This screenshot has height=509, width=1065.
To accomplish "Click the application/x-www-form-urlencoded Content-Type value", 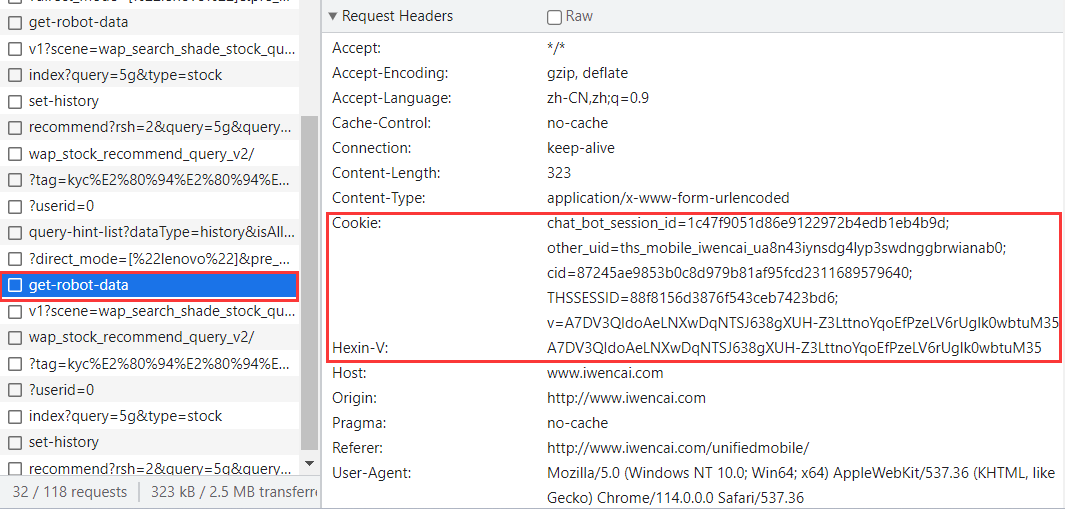I will [667, 198].
